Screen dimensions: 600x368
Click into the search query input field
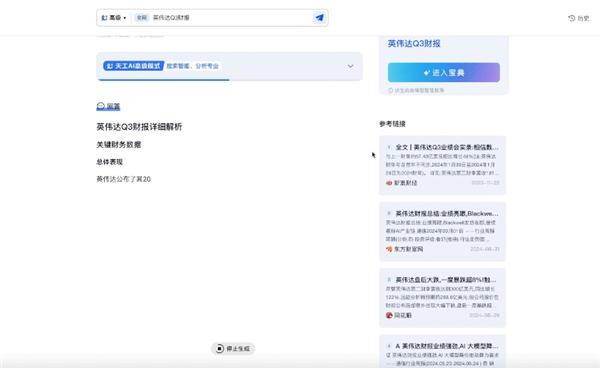tap(231, 18)
